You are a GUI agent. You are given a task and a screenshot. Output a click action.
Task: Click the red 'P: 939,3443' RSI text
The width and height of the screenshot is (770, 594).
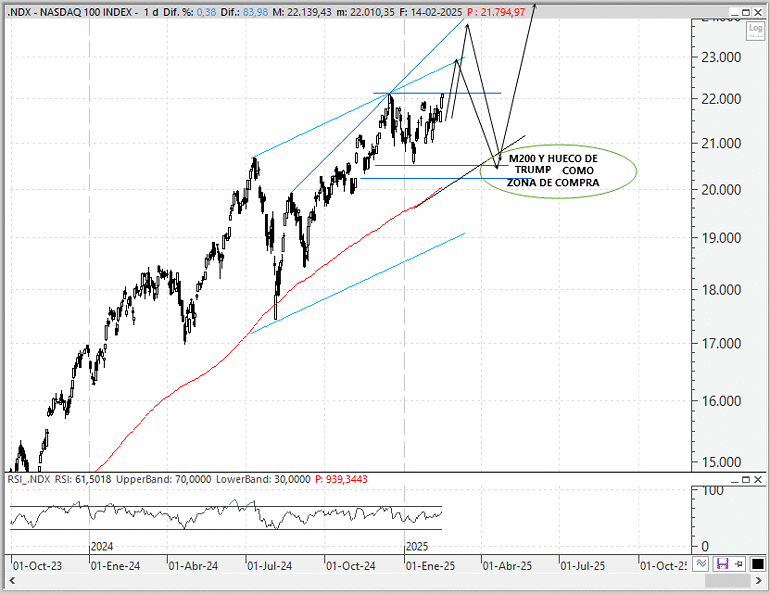pos(341,479)
